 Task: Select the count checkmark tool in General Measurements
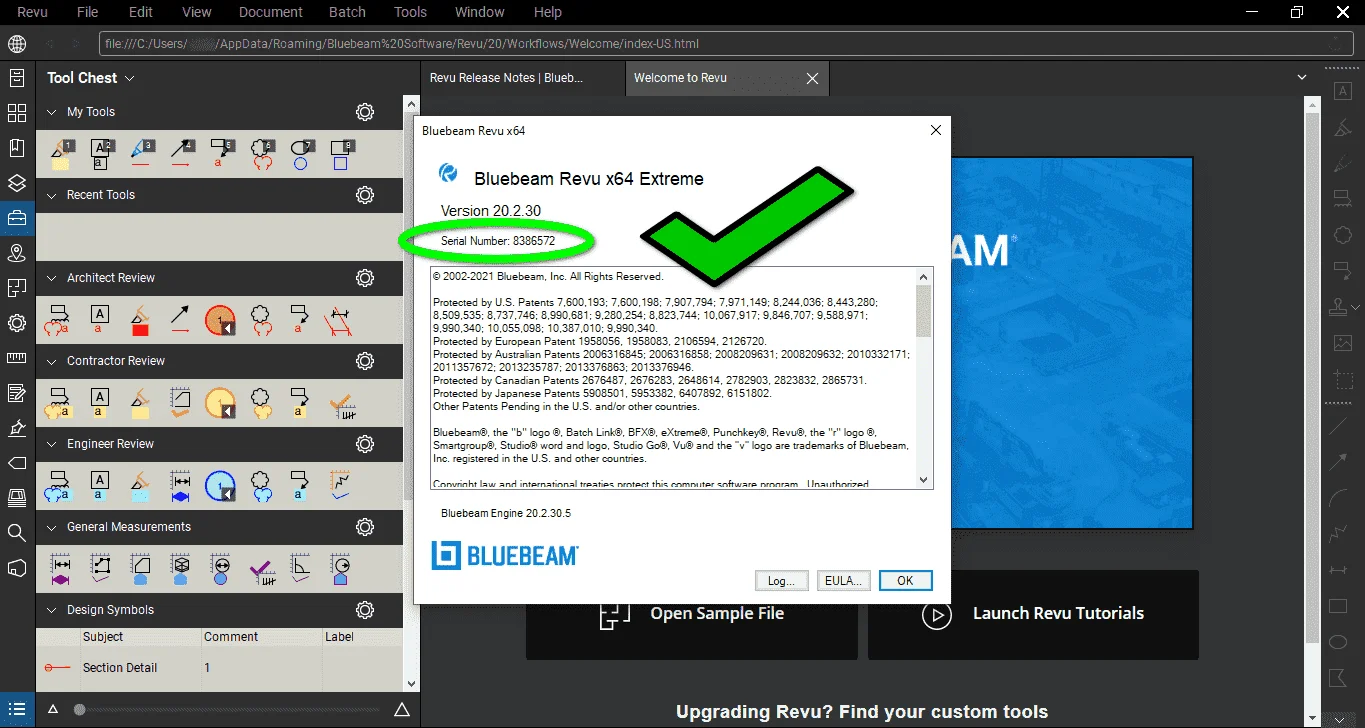(x=261, y=569)
